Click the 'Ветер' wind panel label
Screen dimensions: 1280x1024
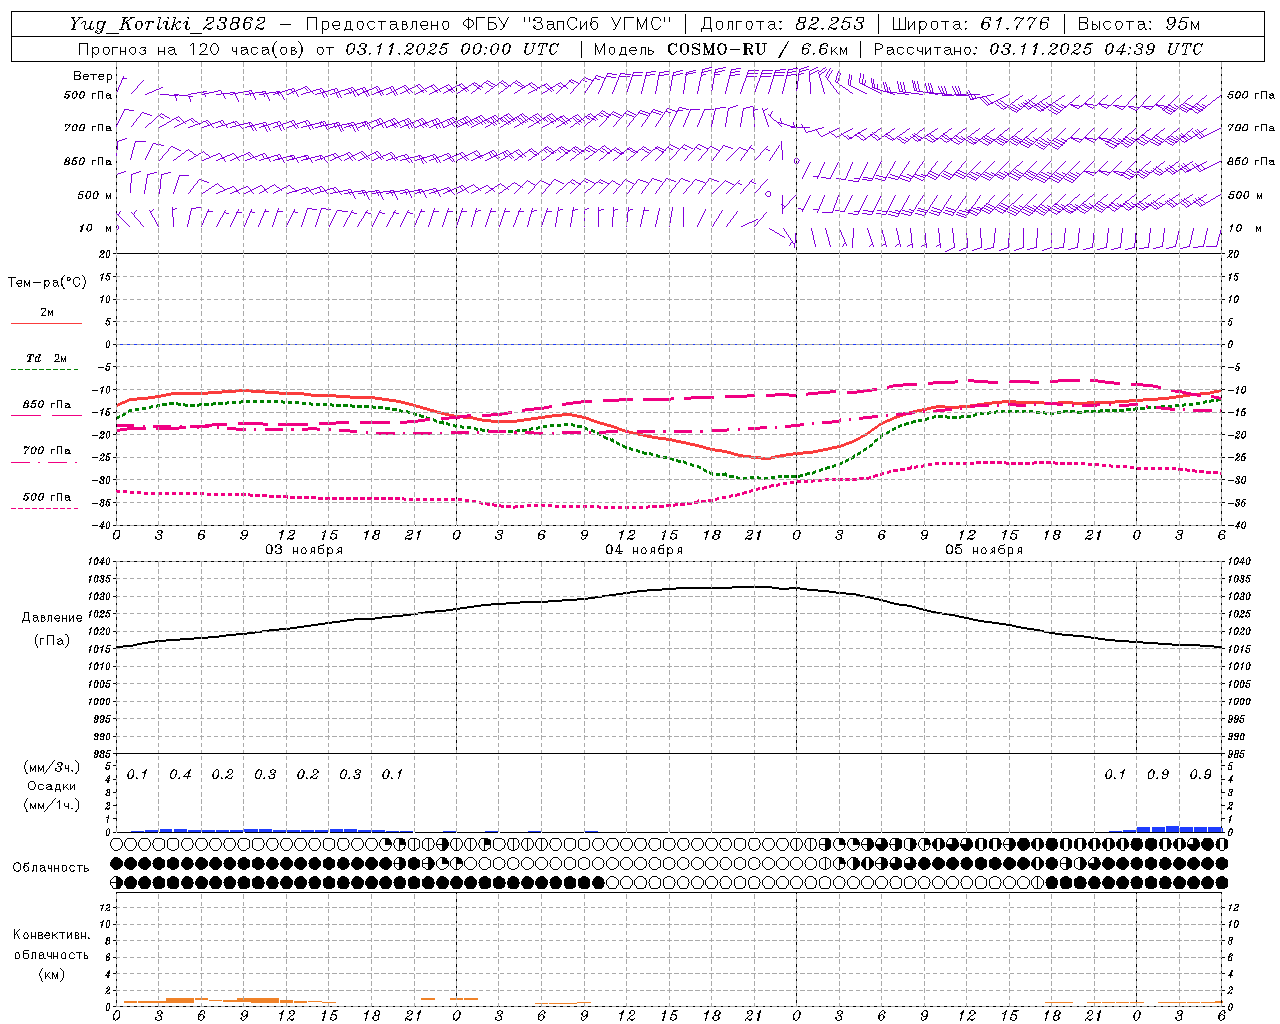[x=92, y=76]
